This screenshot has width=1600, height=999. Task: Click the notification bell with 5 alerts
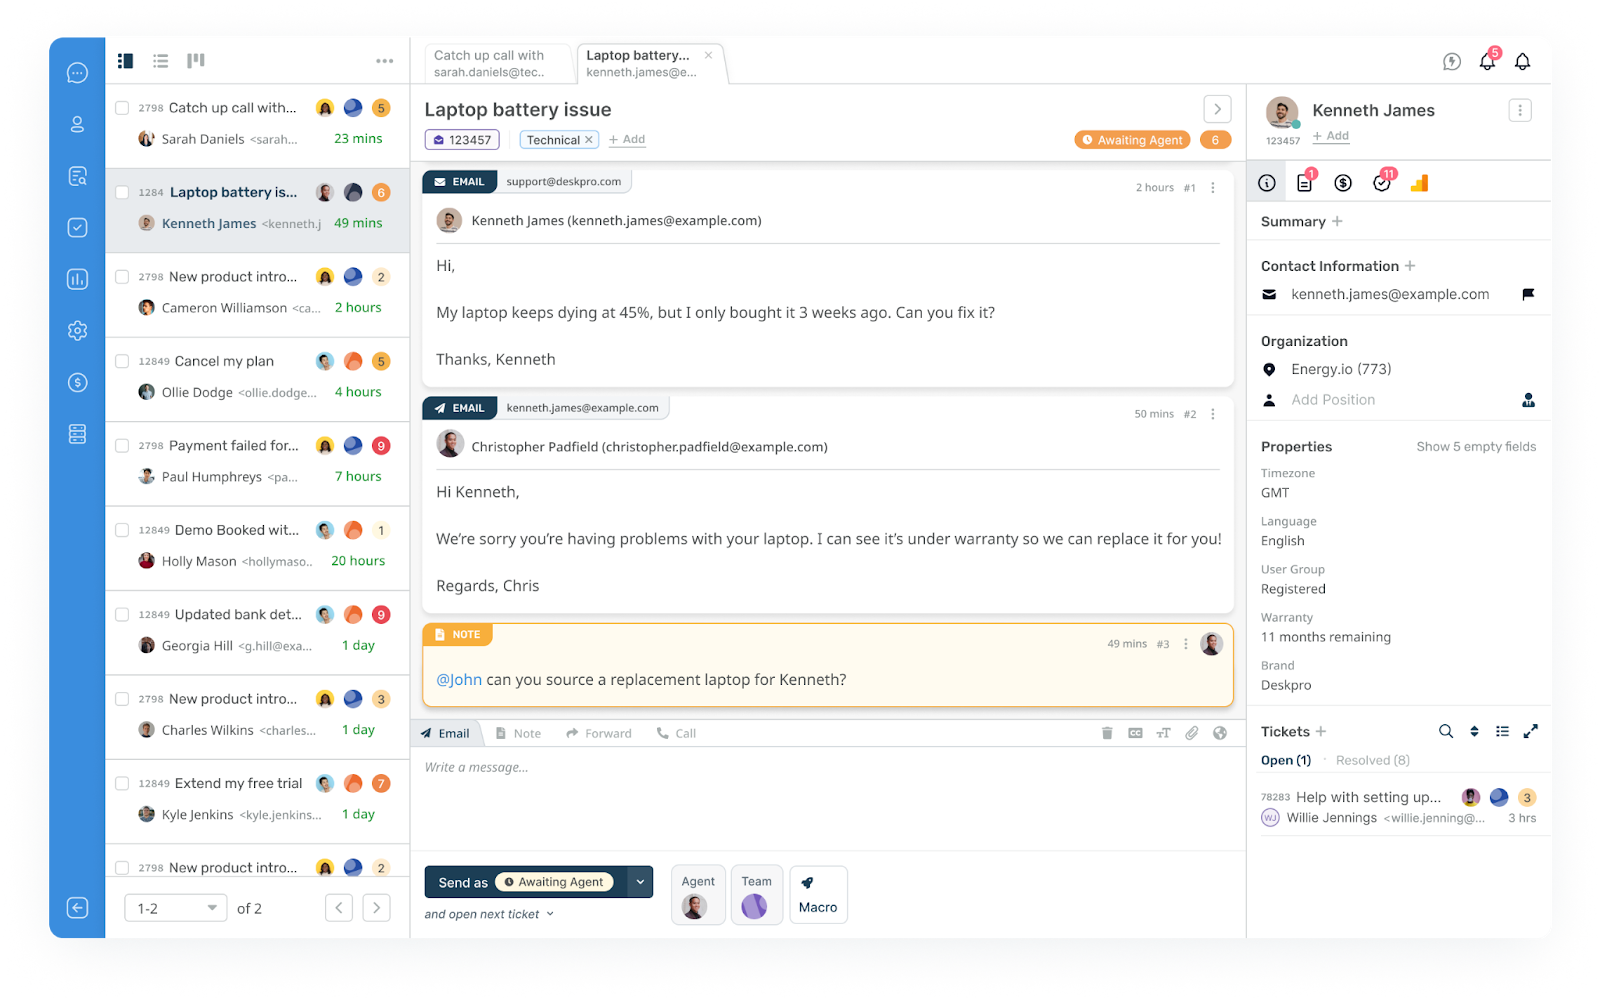click(1487, 61)
